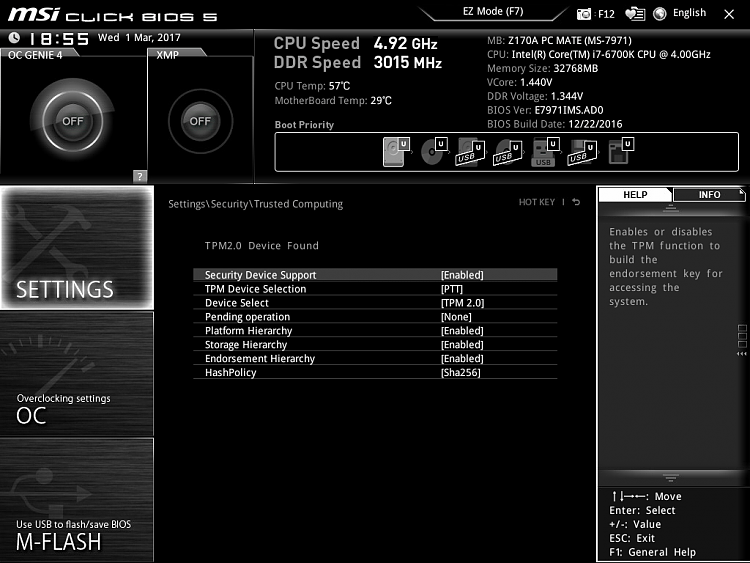
Task: Select last boot device icon in row
Action: click(620, 152)
